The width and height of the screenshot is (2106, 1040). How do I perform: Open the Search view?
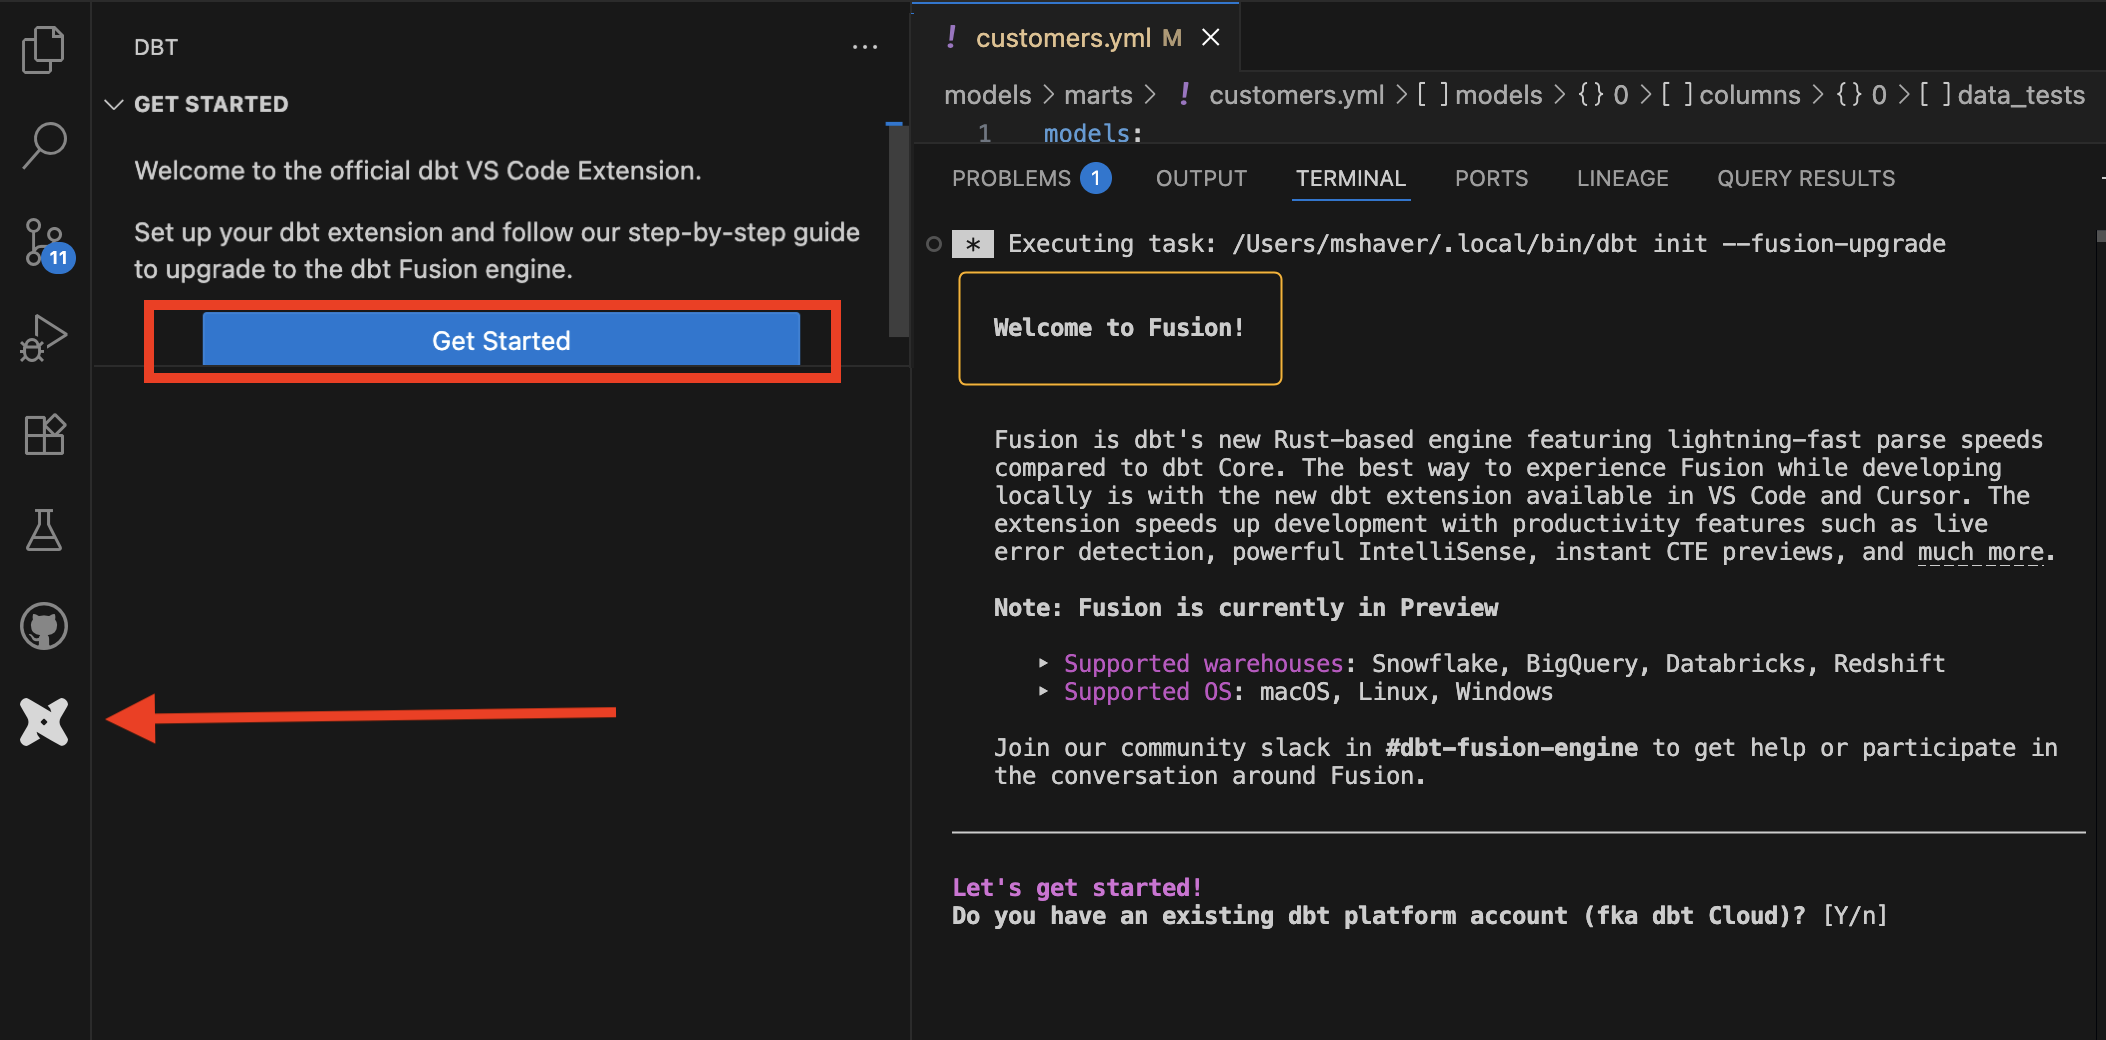[x=44, y=146]
